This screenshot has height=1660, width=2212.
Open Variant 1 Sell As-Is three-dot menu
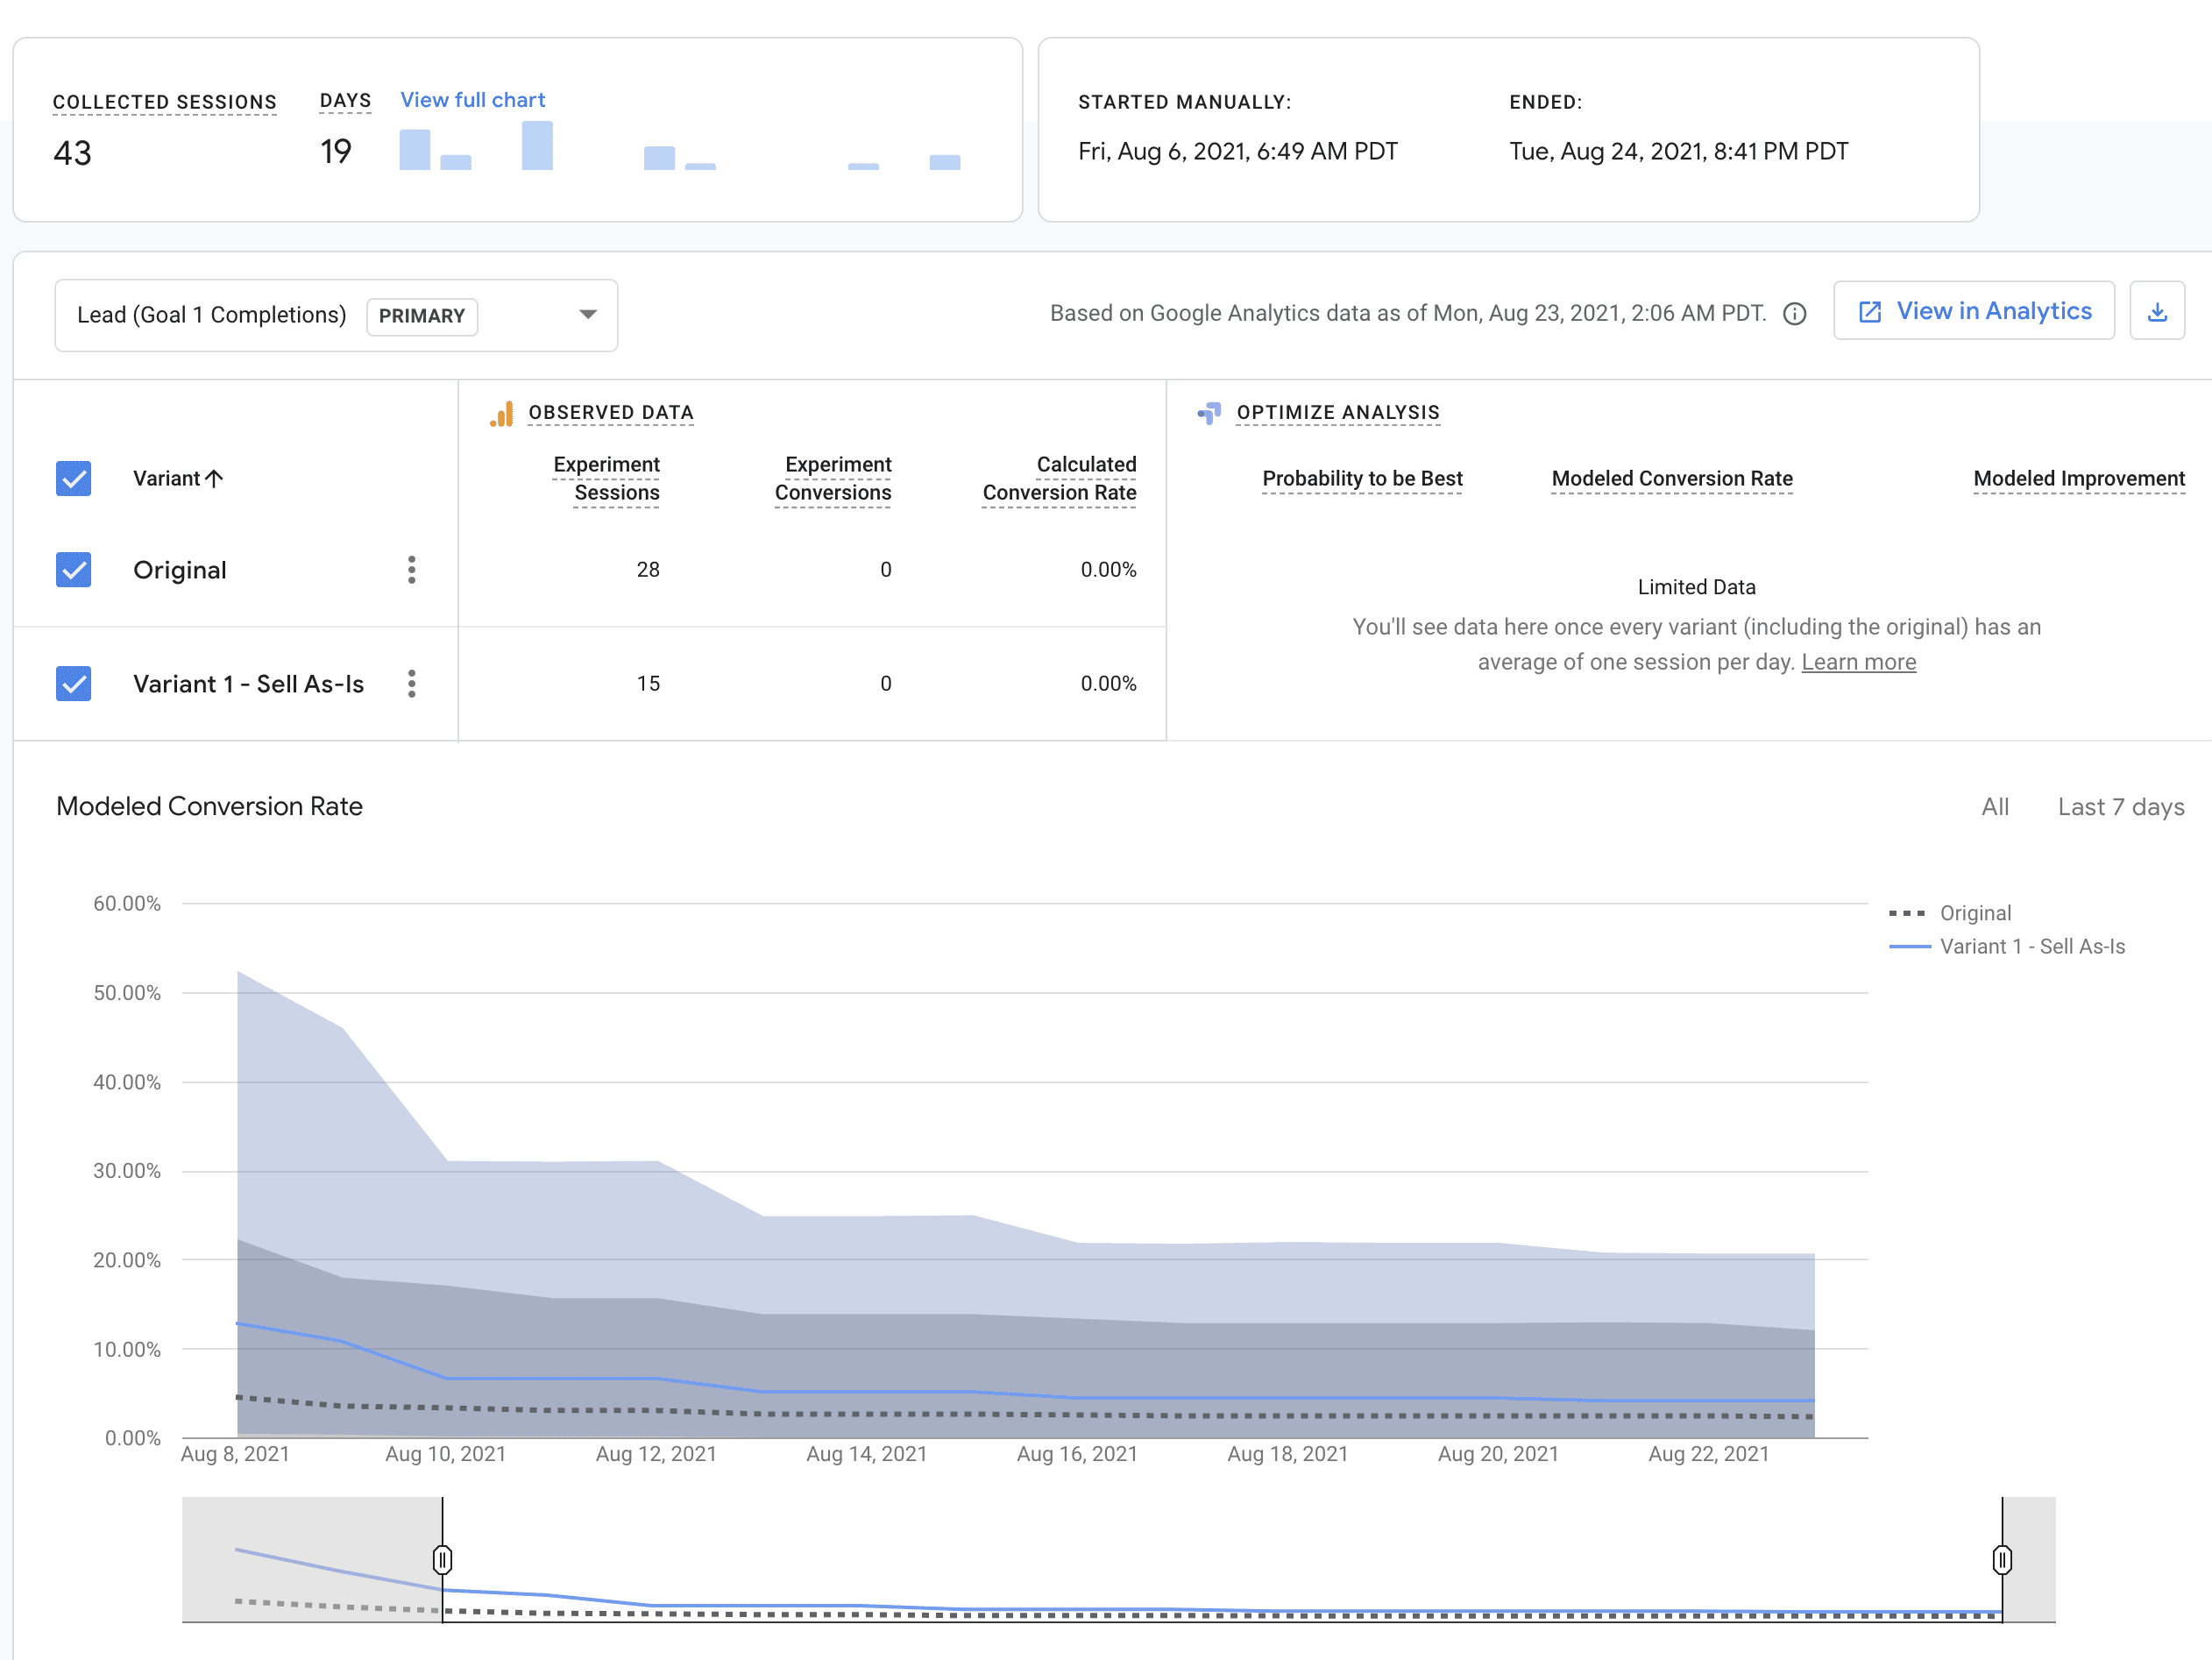tap(411, 684)
